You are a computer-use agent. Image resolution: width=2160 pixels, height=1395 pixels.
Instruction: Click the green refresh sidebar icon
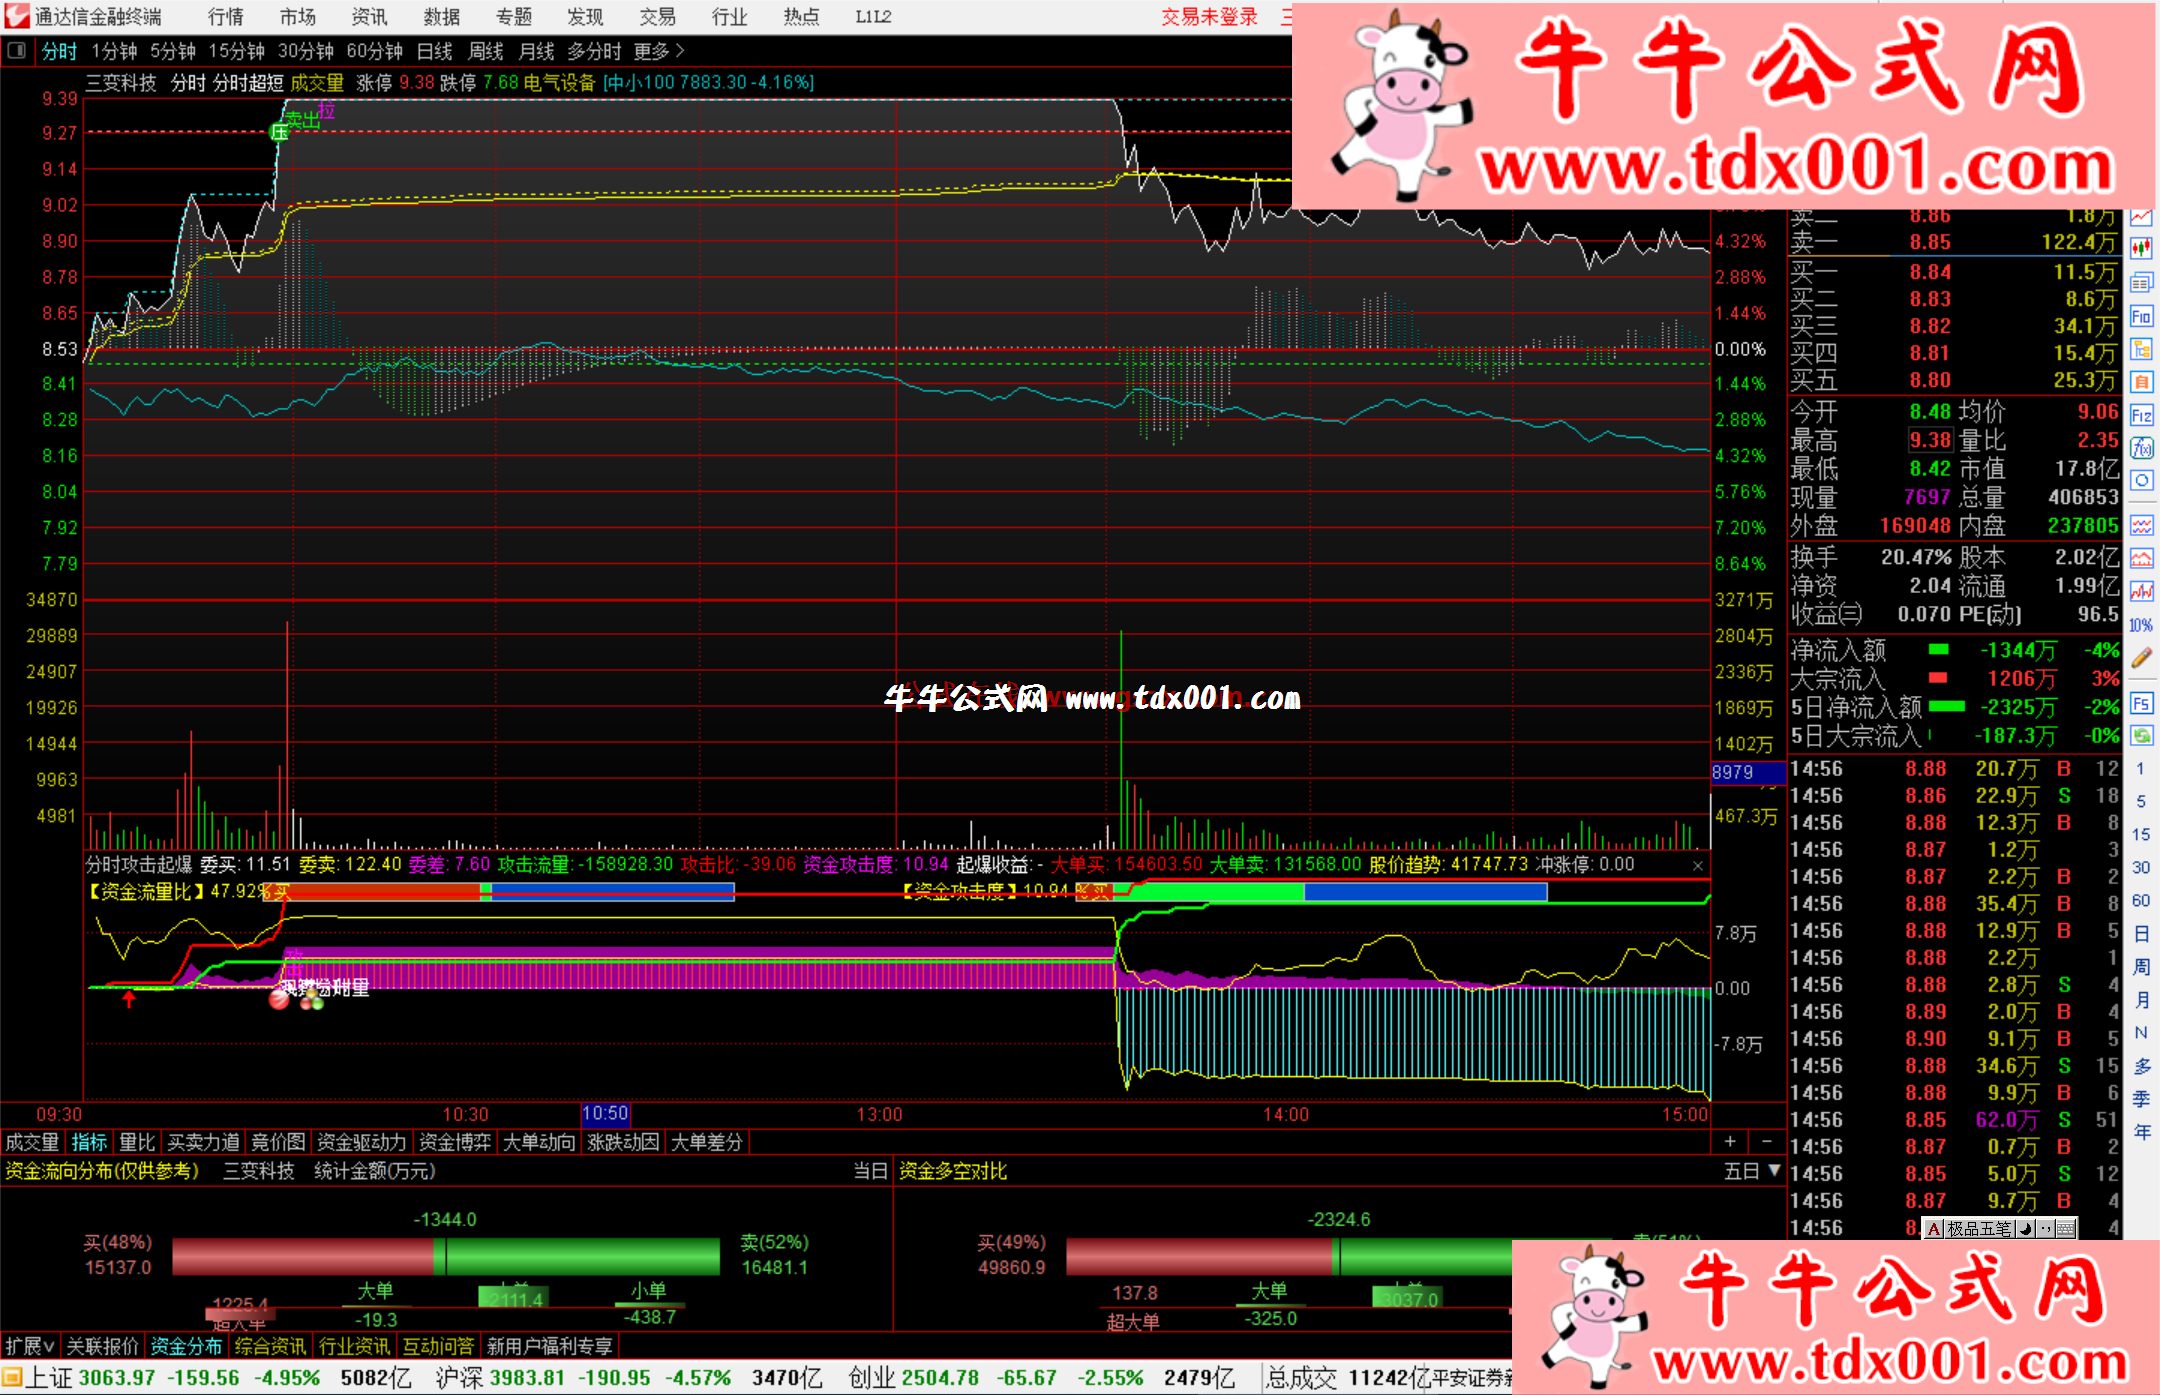[x=2141, y=735]
